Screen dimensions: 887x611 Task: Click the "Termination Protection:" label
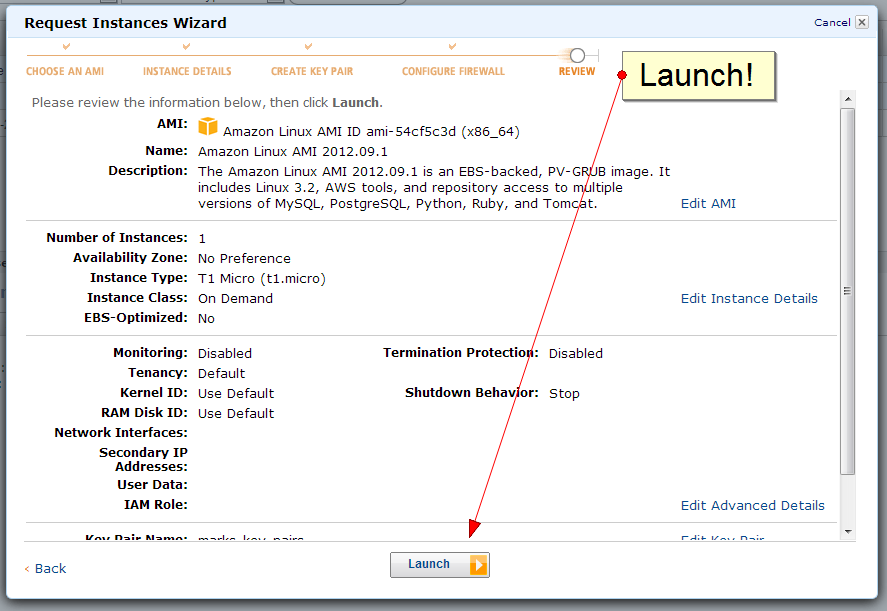click(461, 353)
